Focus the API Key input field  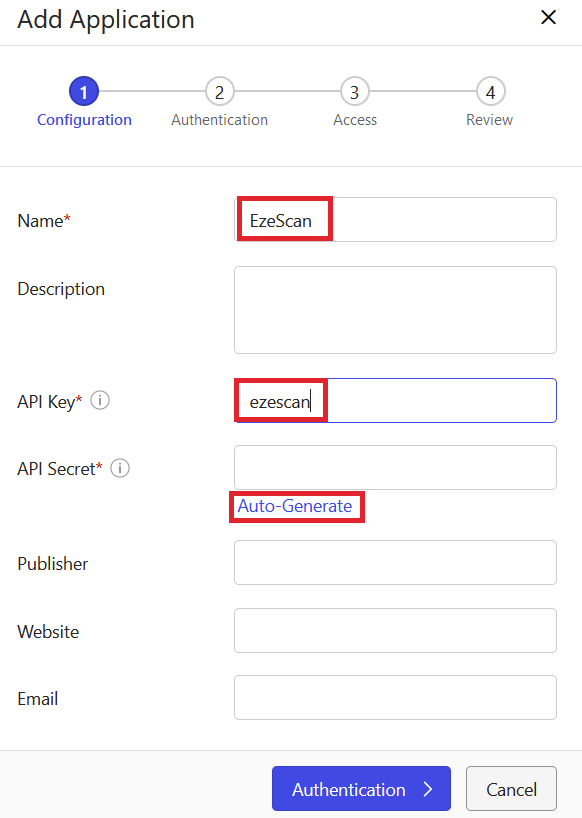coord(395,401)
